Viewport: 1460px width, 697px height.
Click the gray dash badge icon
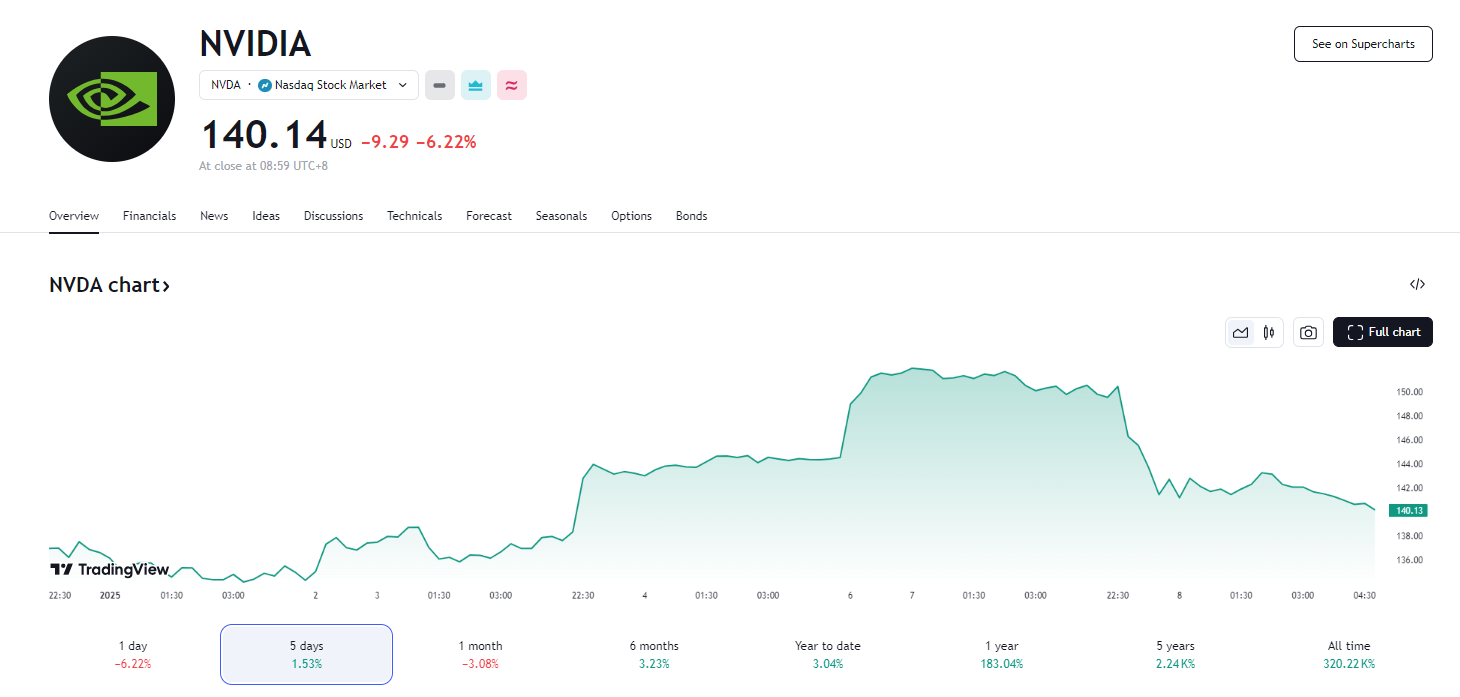[440, 85]
